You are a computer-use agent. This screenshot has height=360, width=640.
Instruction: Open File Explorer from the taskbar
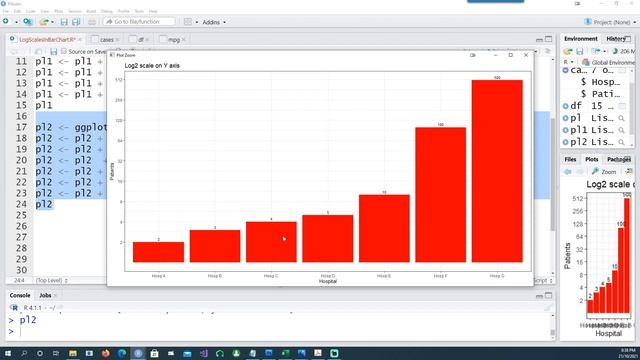click(x=73, y=353)
